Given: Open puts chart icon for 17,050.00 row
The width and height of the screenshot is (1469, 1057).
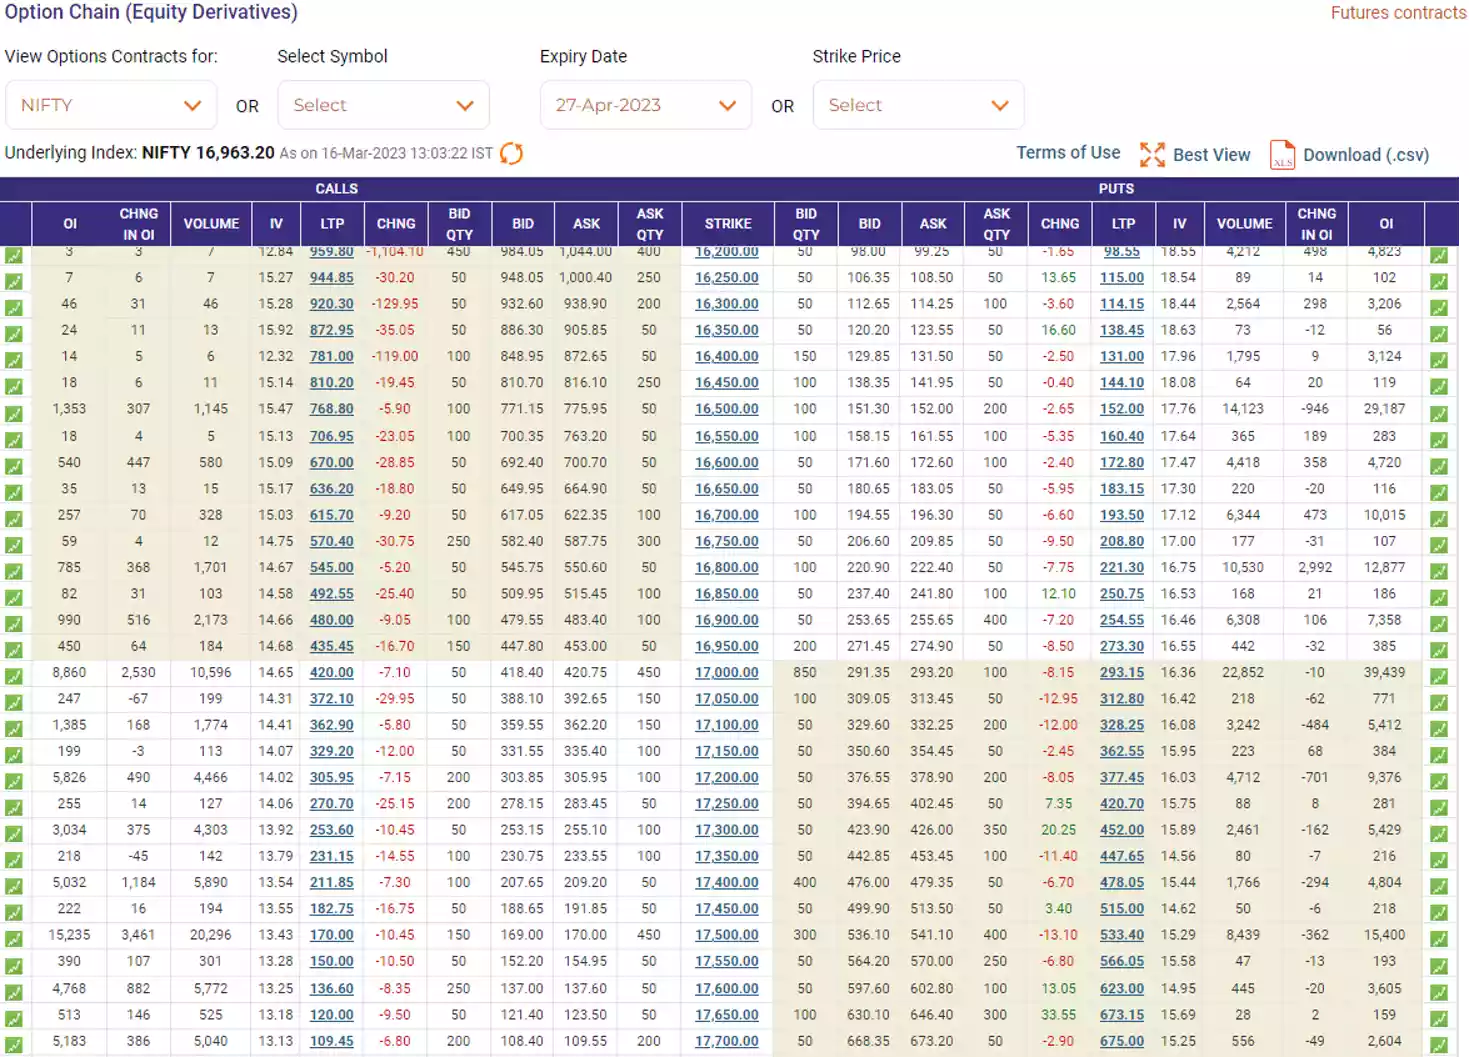Looking at the screenshot, I should click(1439, 703).
